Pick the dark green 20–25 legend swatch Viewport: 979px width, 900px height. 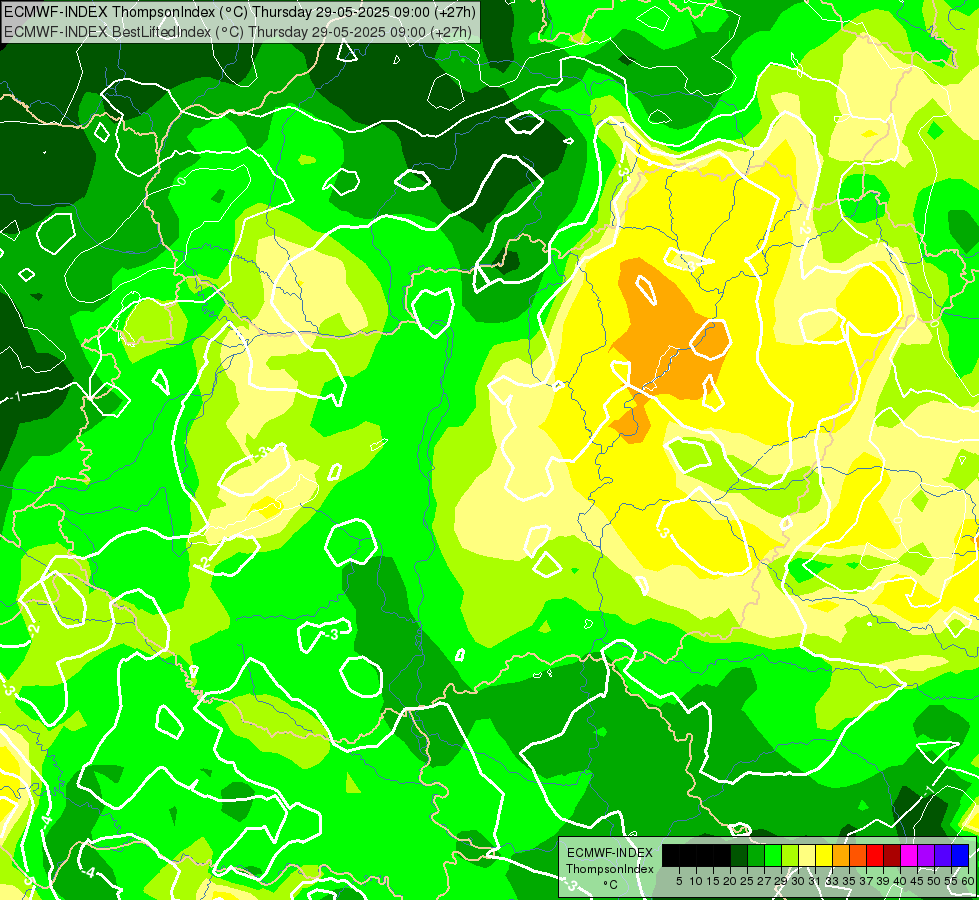(739, 855)
